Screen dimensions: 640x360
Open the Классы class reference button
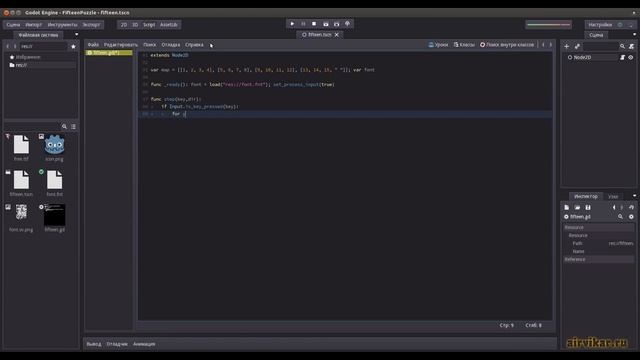(x=464, y=45)
